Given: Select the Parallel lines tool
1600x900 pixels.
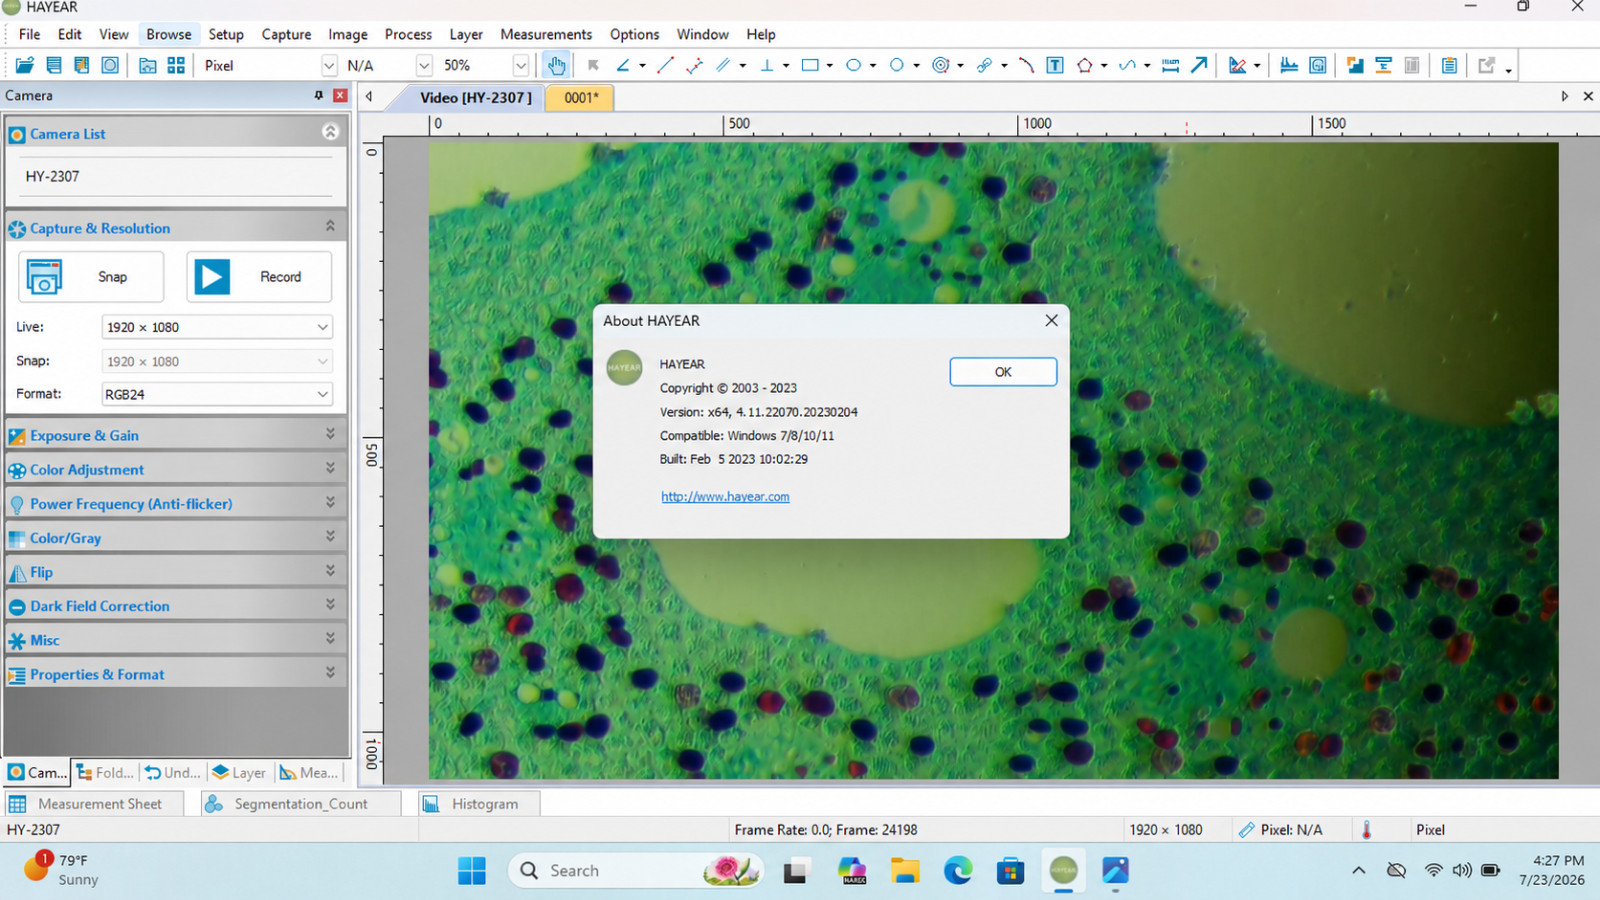Looking at the screenshot, I should 723,65.
